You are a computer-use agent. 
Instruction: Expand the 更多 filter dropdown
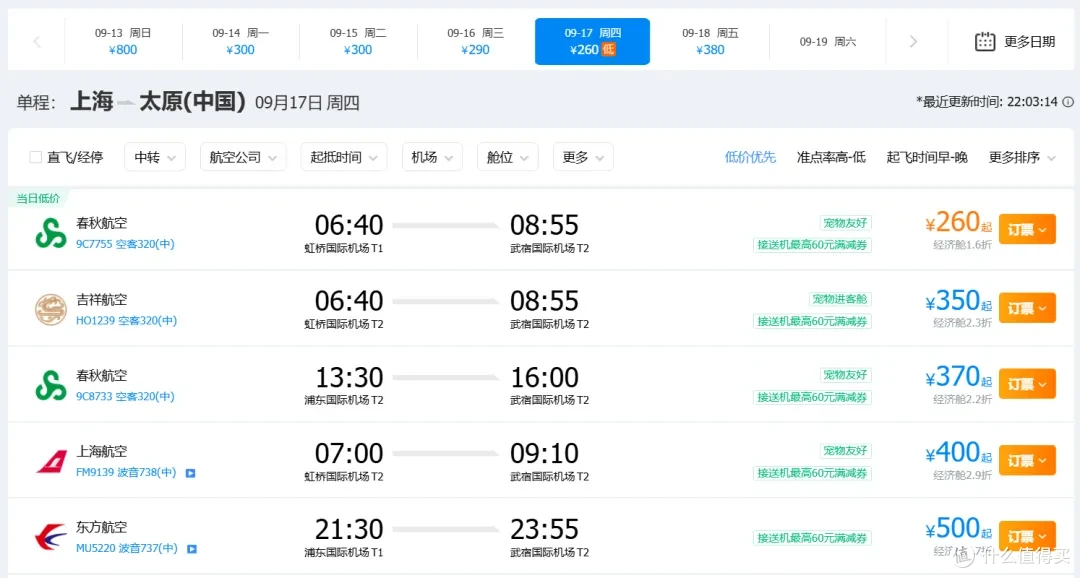pos(583,157)
